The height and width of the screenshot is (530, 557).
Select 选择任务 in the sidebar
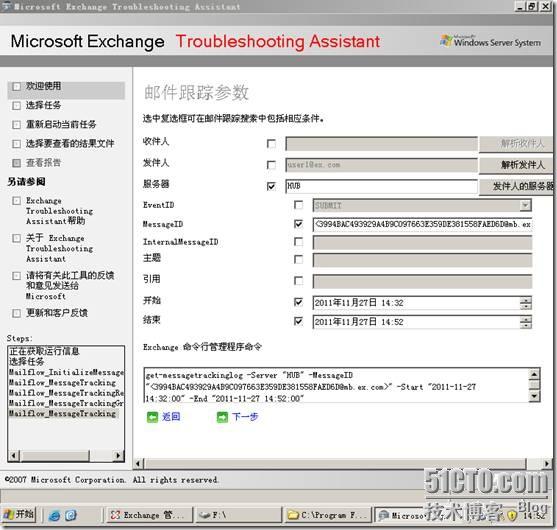[43, 106]
